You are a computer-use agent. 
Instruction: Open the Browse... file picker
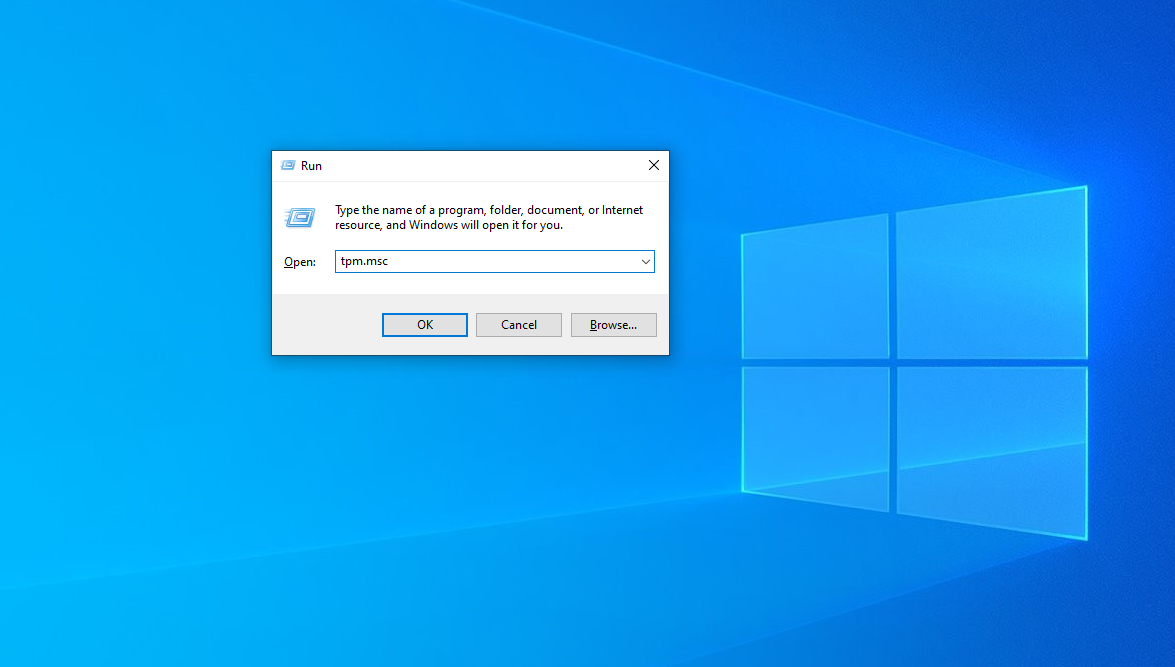click(613, 325)
